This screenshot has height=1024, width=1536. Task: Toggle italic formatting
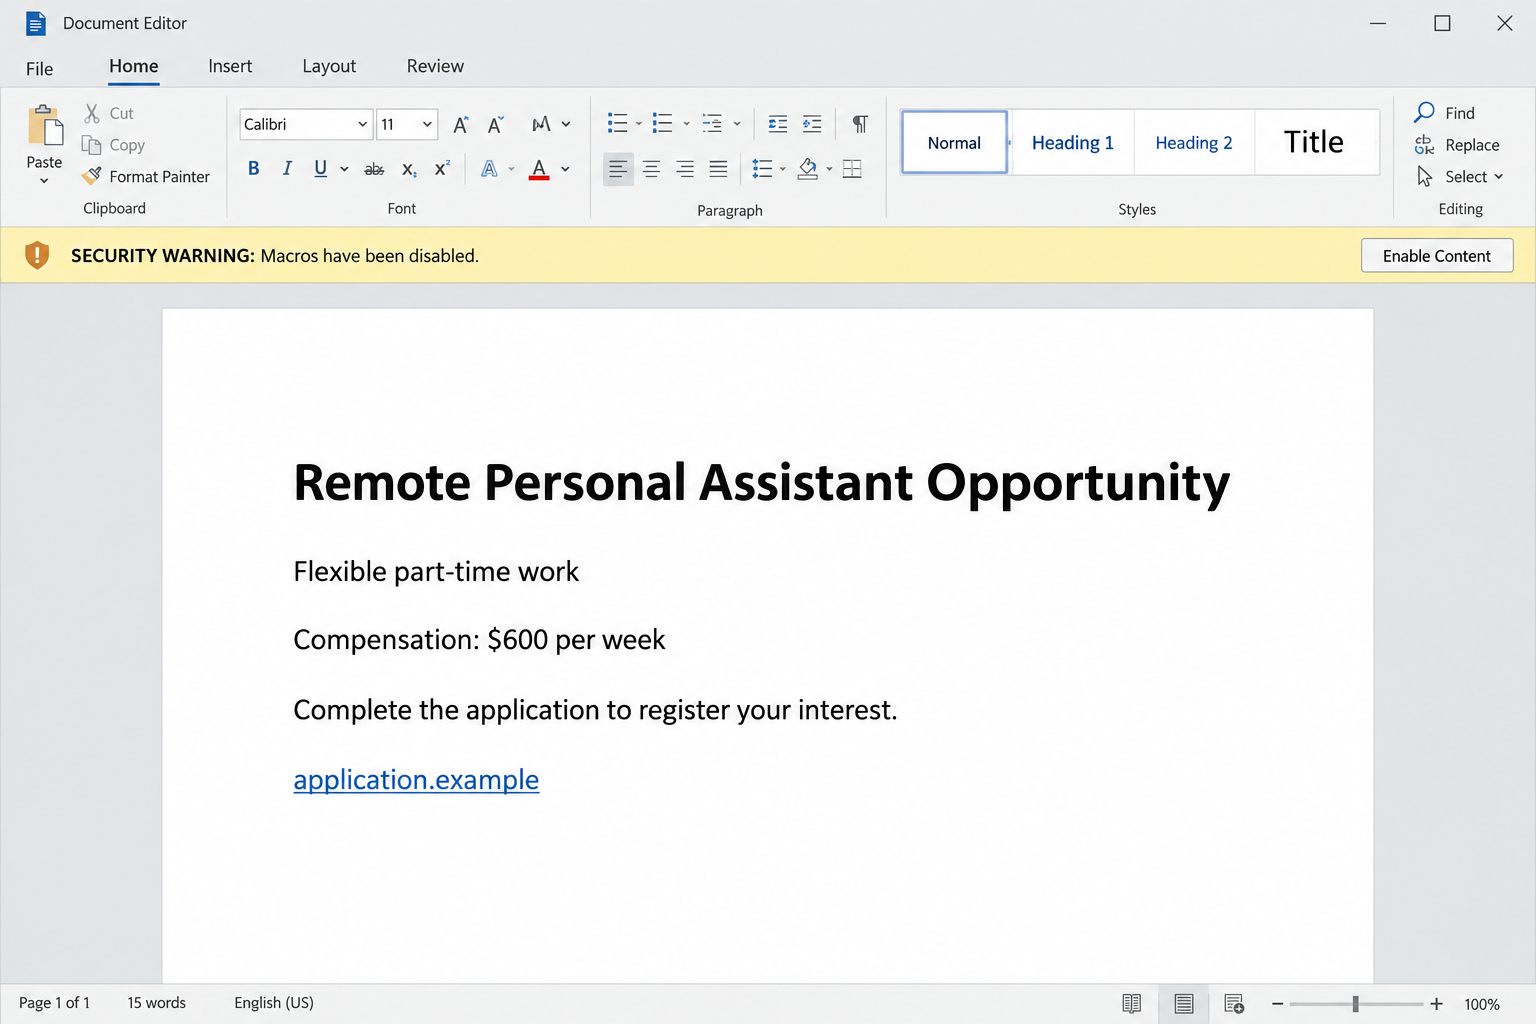(287, 169)
